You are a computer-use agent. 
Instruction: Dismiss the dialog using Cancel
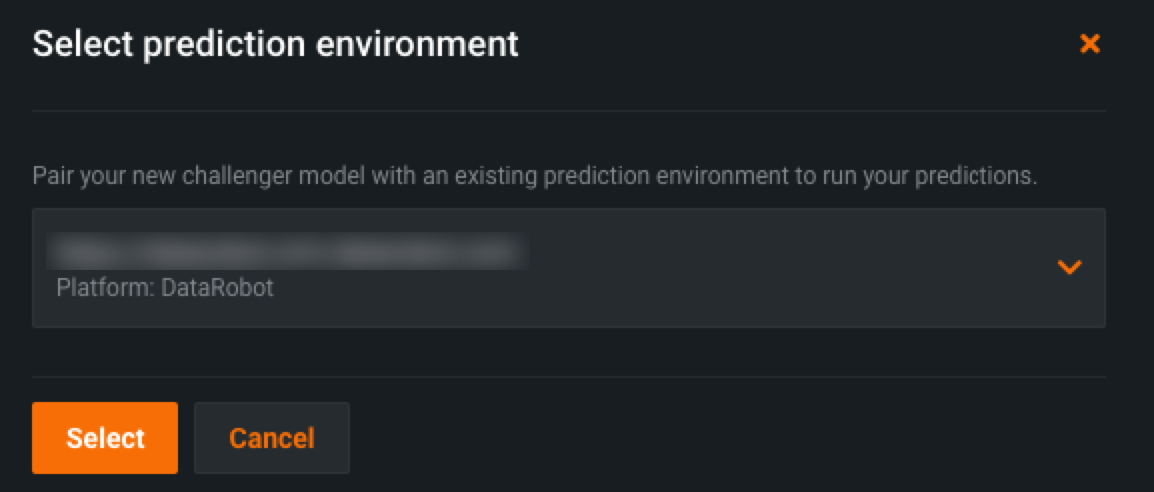pyautogui.click(x=271, y=438)
